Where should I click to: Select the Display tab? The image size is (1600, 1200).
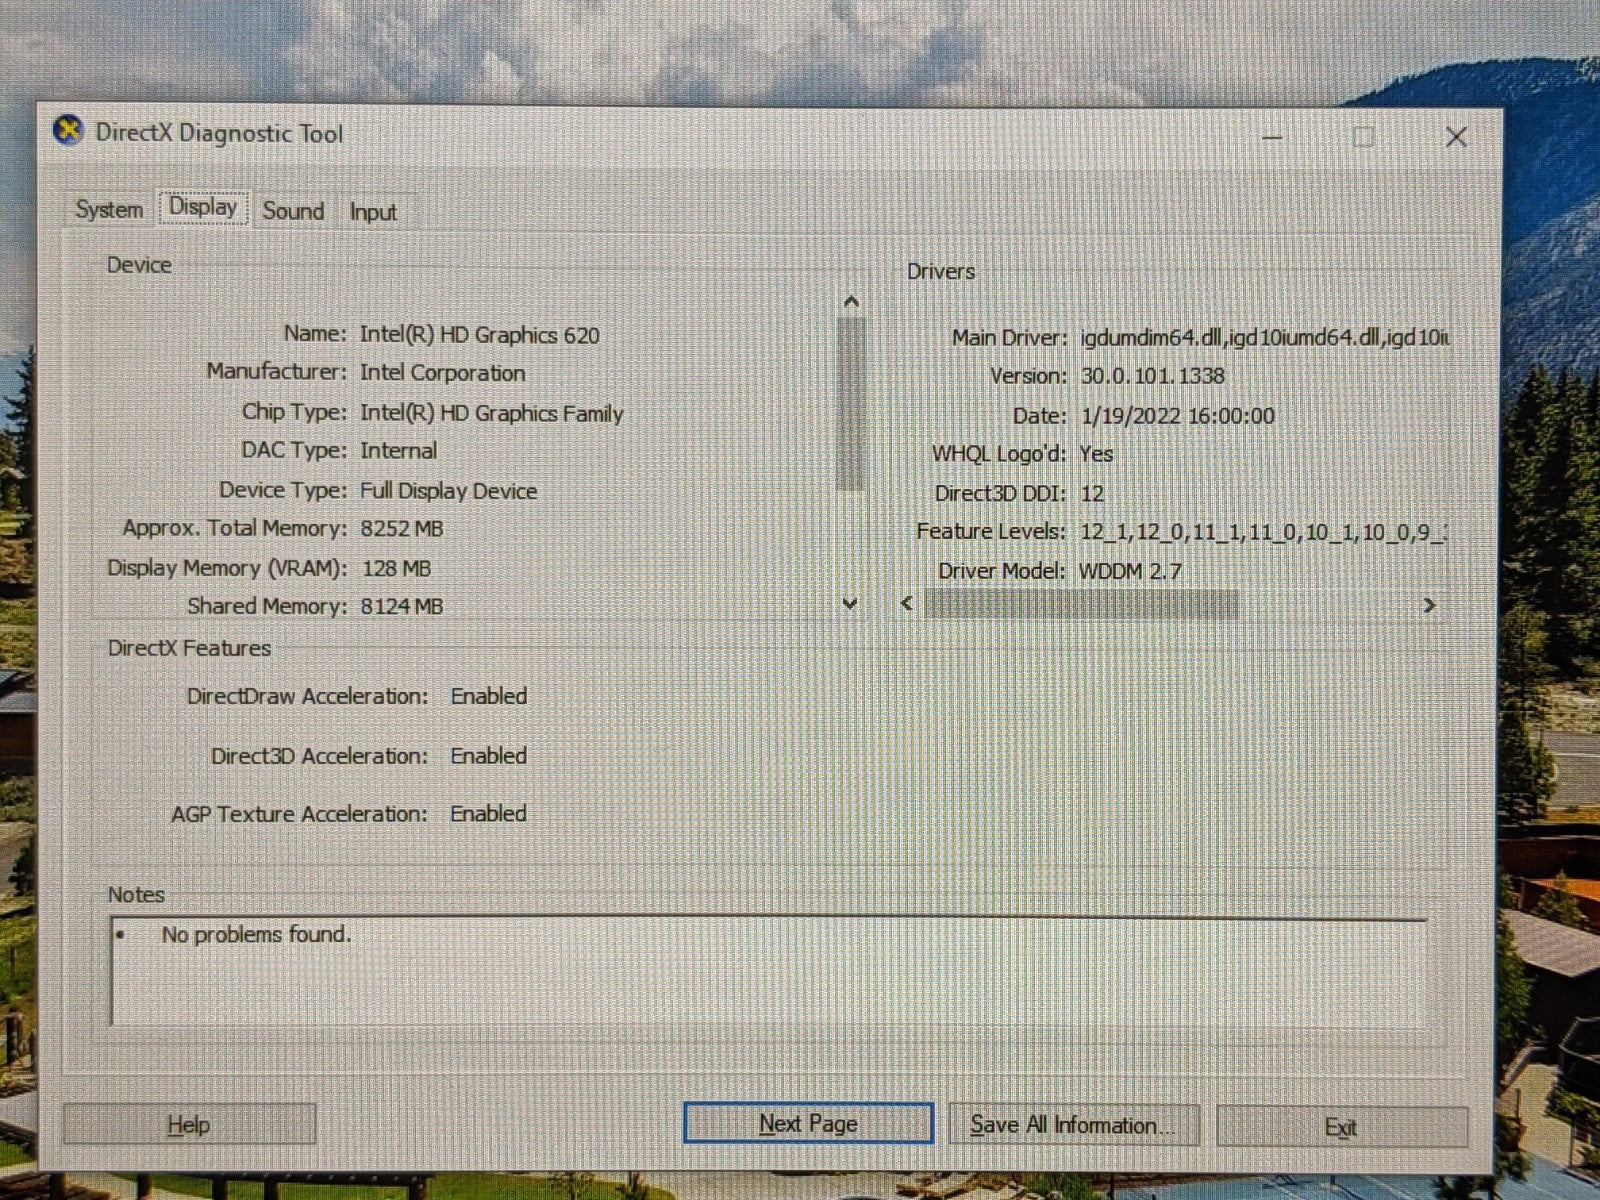tap(203, 208)
